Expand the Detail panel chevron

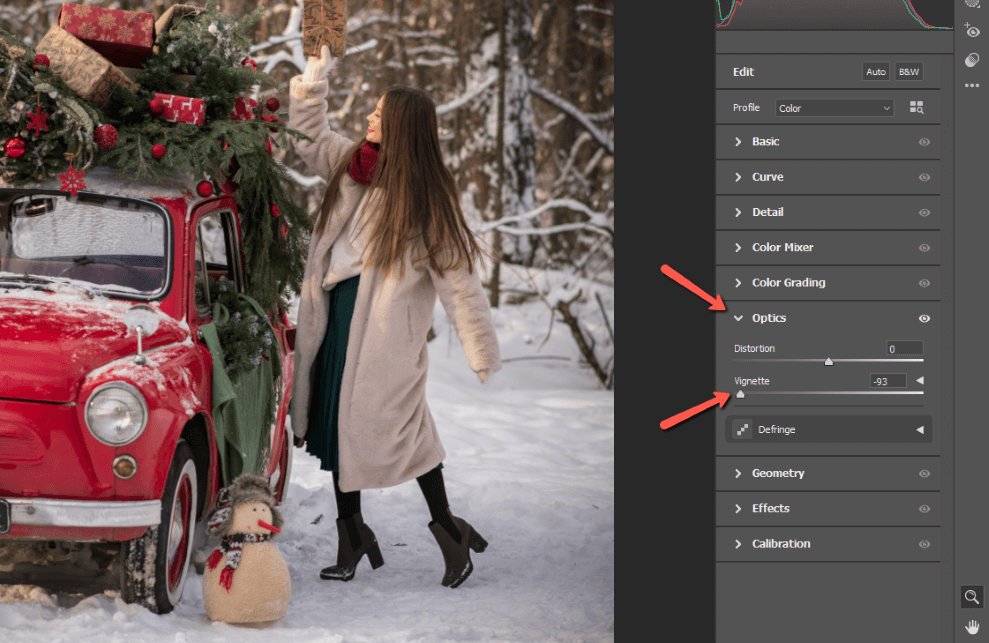(x=738, y=213)
